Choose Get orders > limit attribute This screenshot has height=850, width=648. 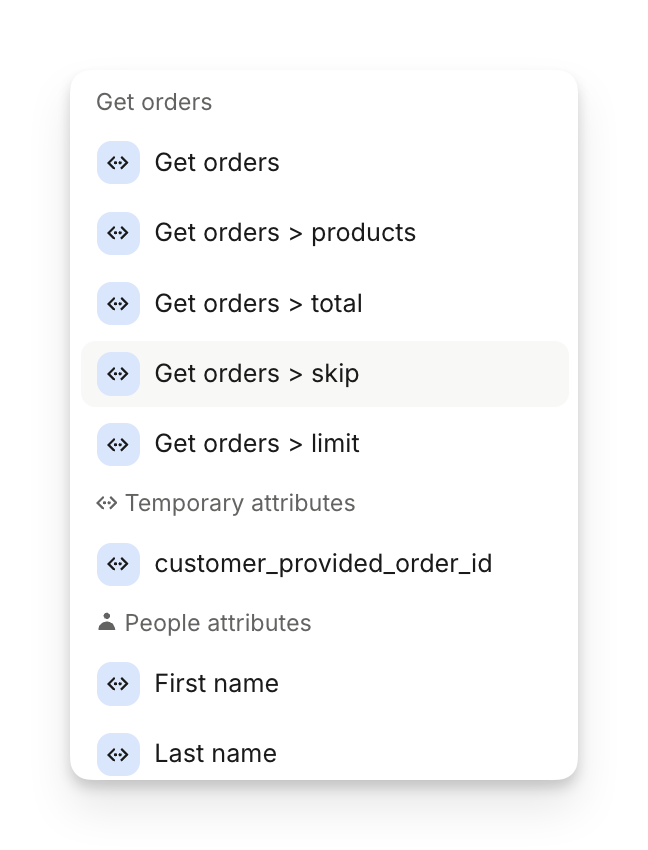click(257, 444)
